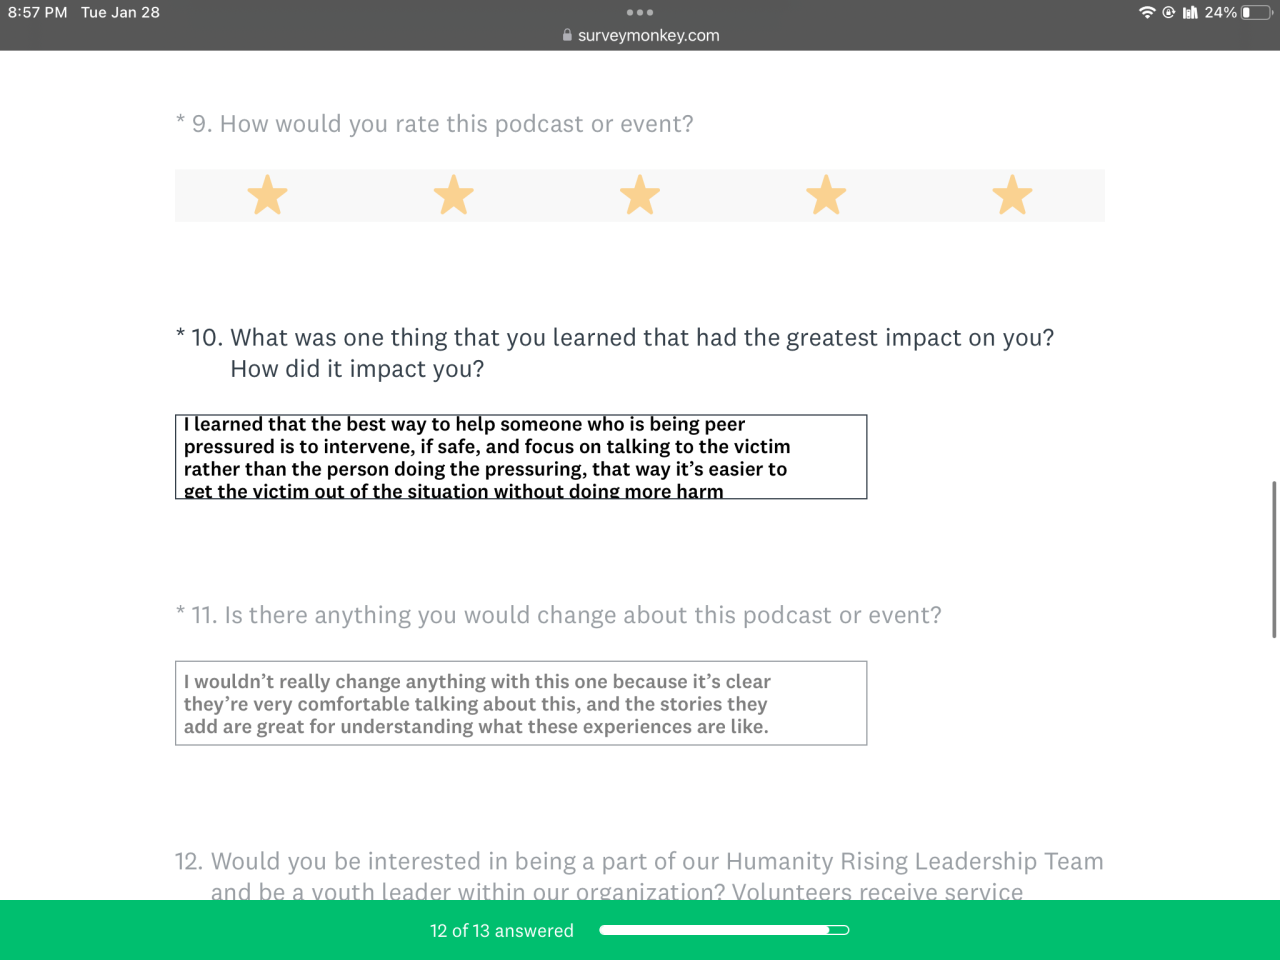Click the third rating star
Image resolution: width=1280 pixels, height=960 pixels.
click(640, 195)
